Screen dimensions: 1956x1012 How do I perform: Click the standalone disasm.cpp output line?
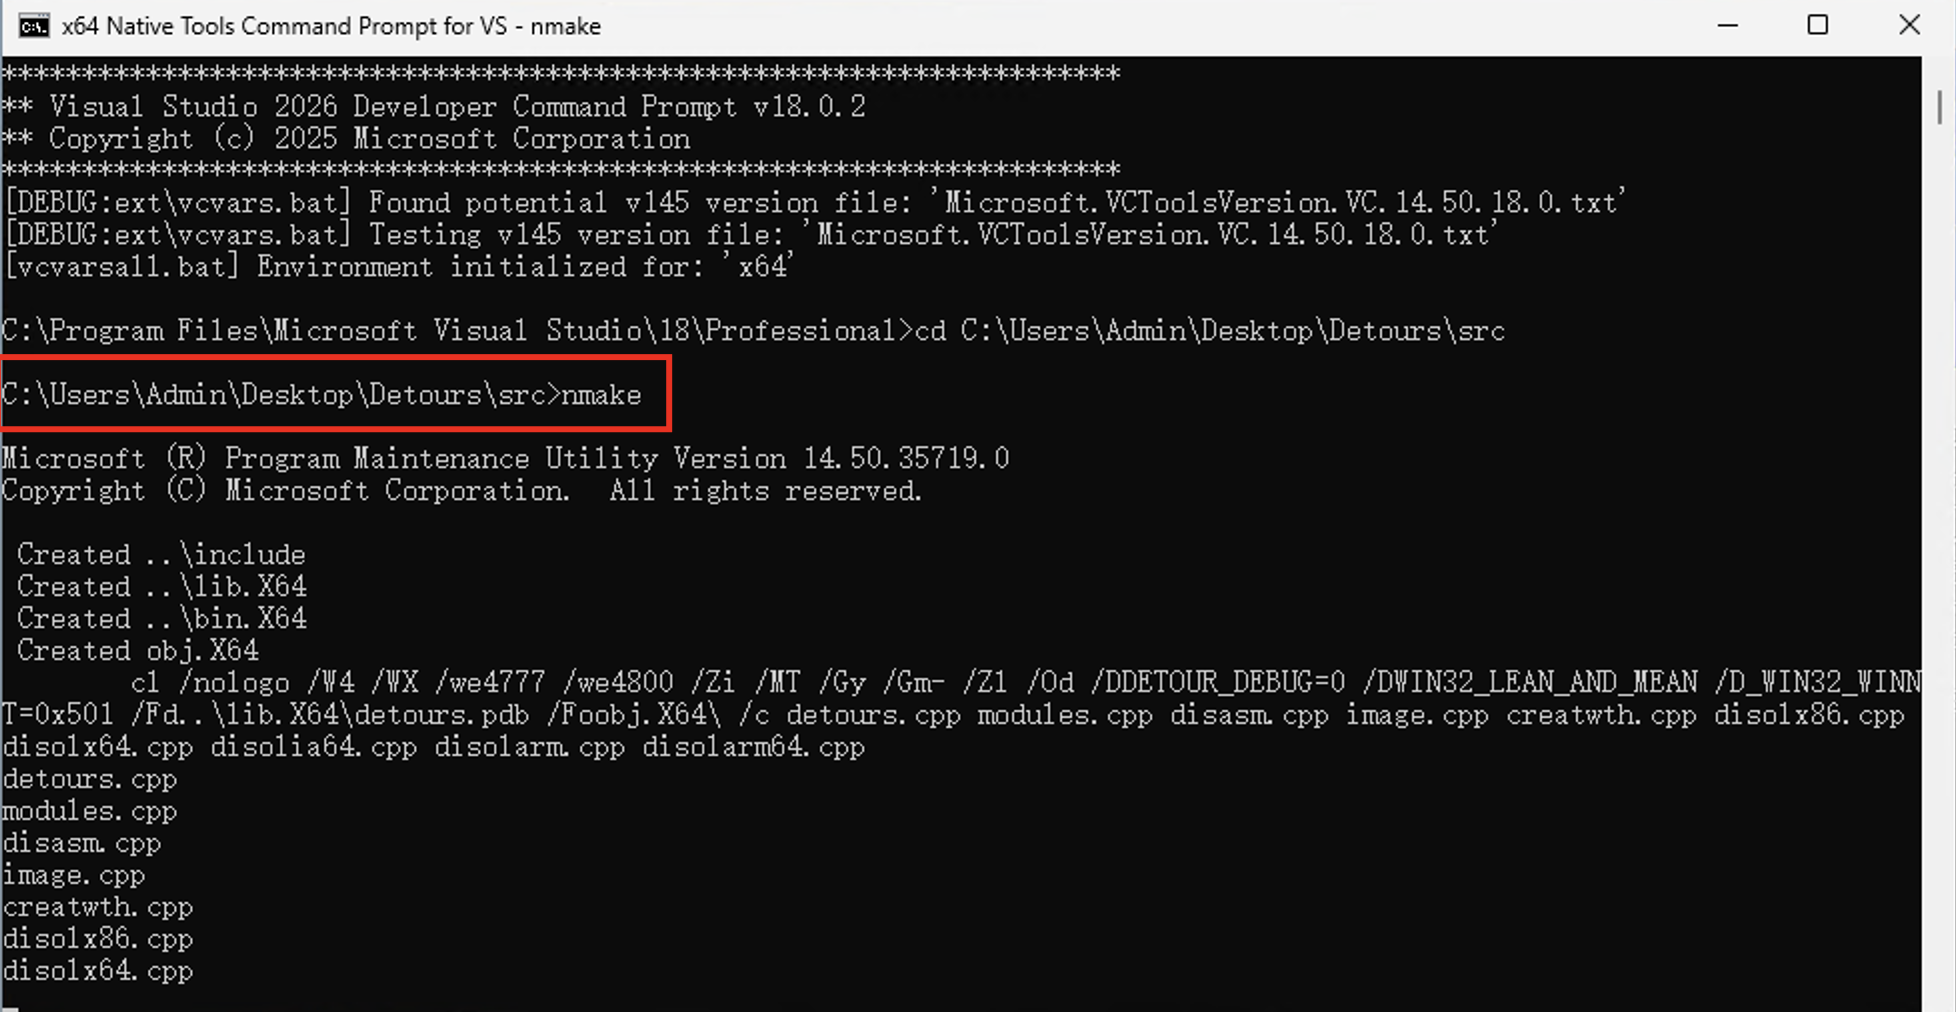coord(82,843)
